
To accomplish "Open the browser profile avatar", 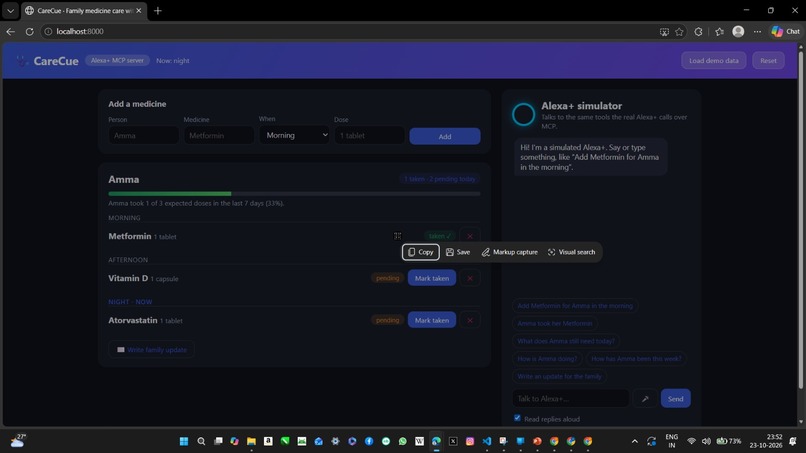I will [738, 31].
